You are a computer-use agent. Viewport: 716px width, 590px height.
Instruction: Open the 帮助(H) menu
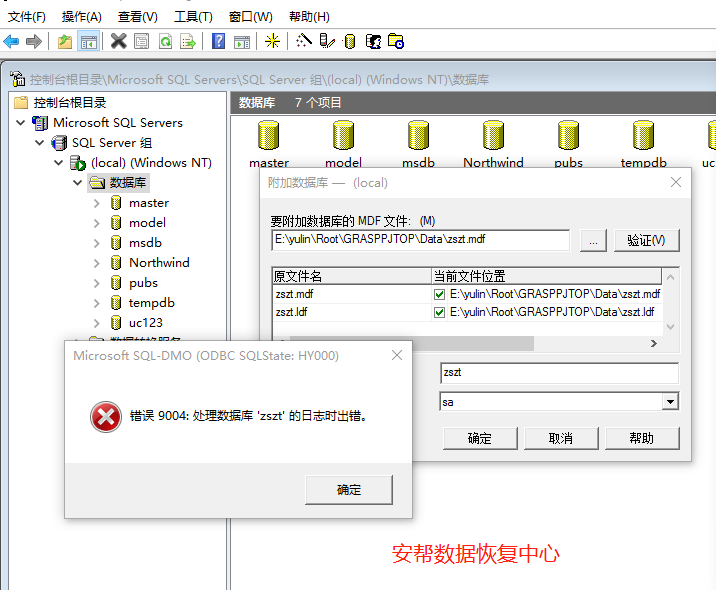click(x=309, y=17)
